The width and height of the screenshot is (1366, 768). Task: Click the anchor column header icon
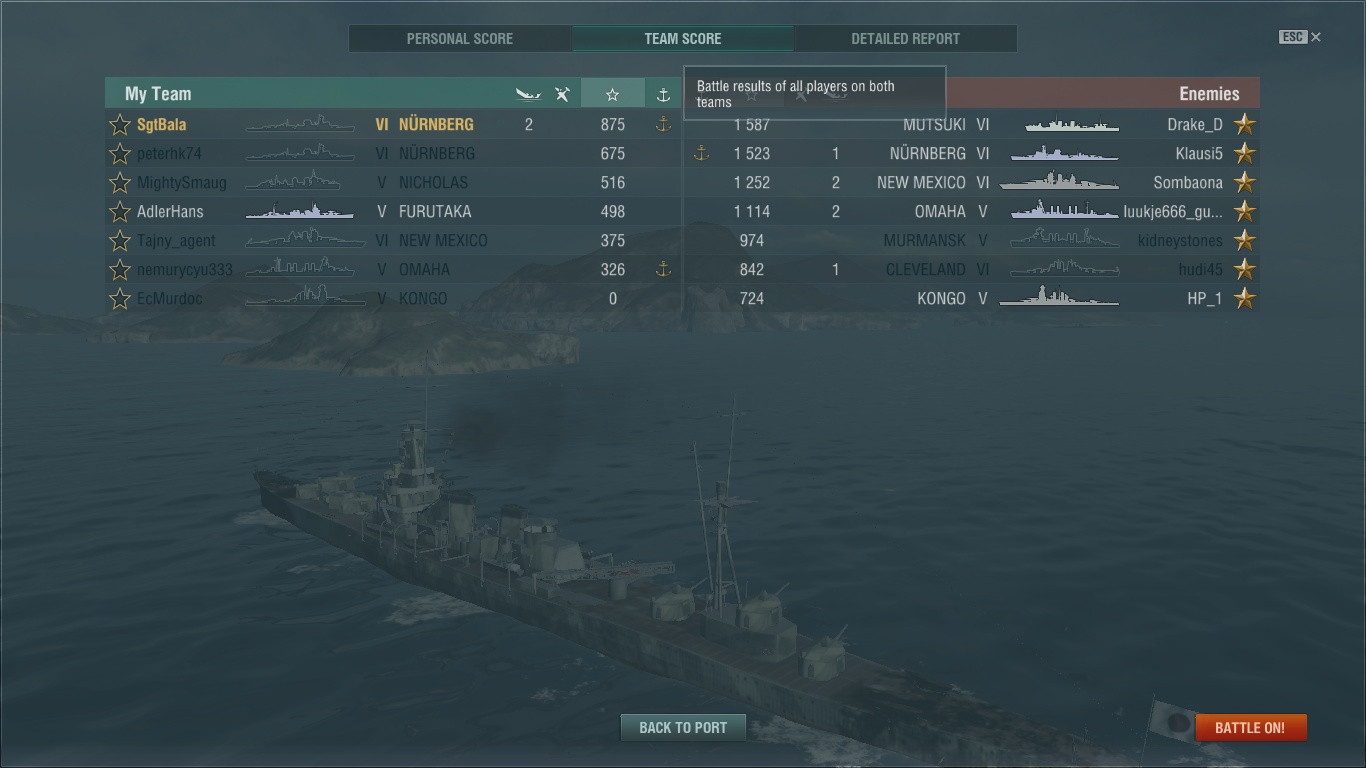[x=663, y=94]
